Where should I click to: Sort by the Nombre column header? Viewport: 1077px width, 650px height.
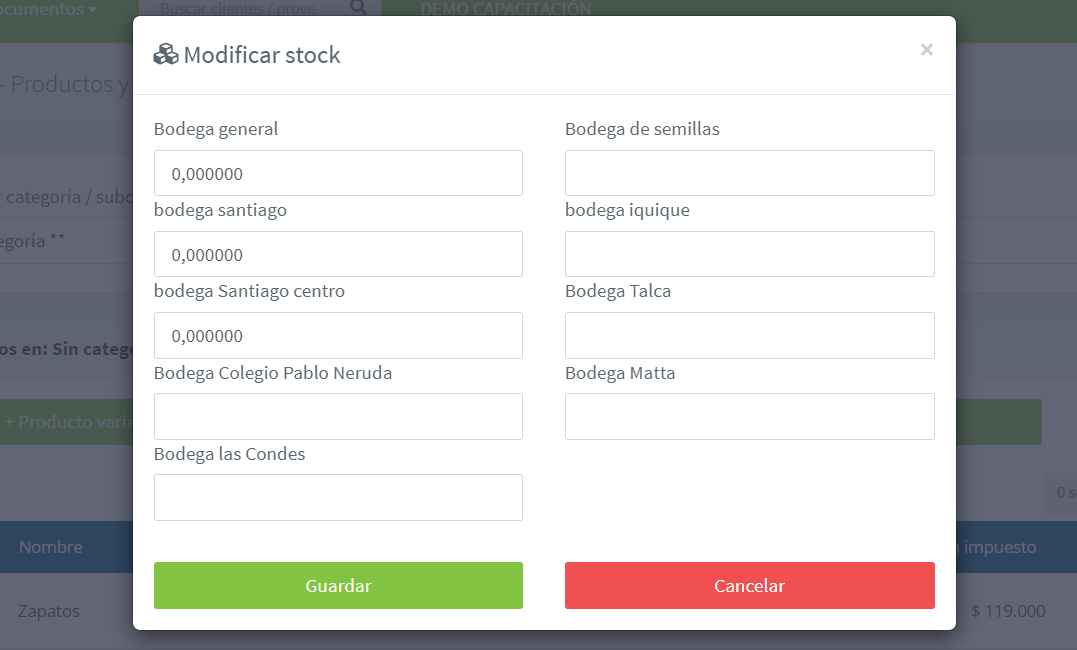coord(51,547)
